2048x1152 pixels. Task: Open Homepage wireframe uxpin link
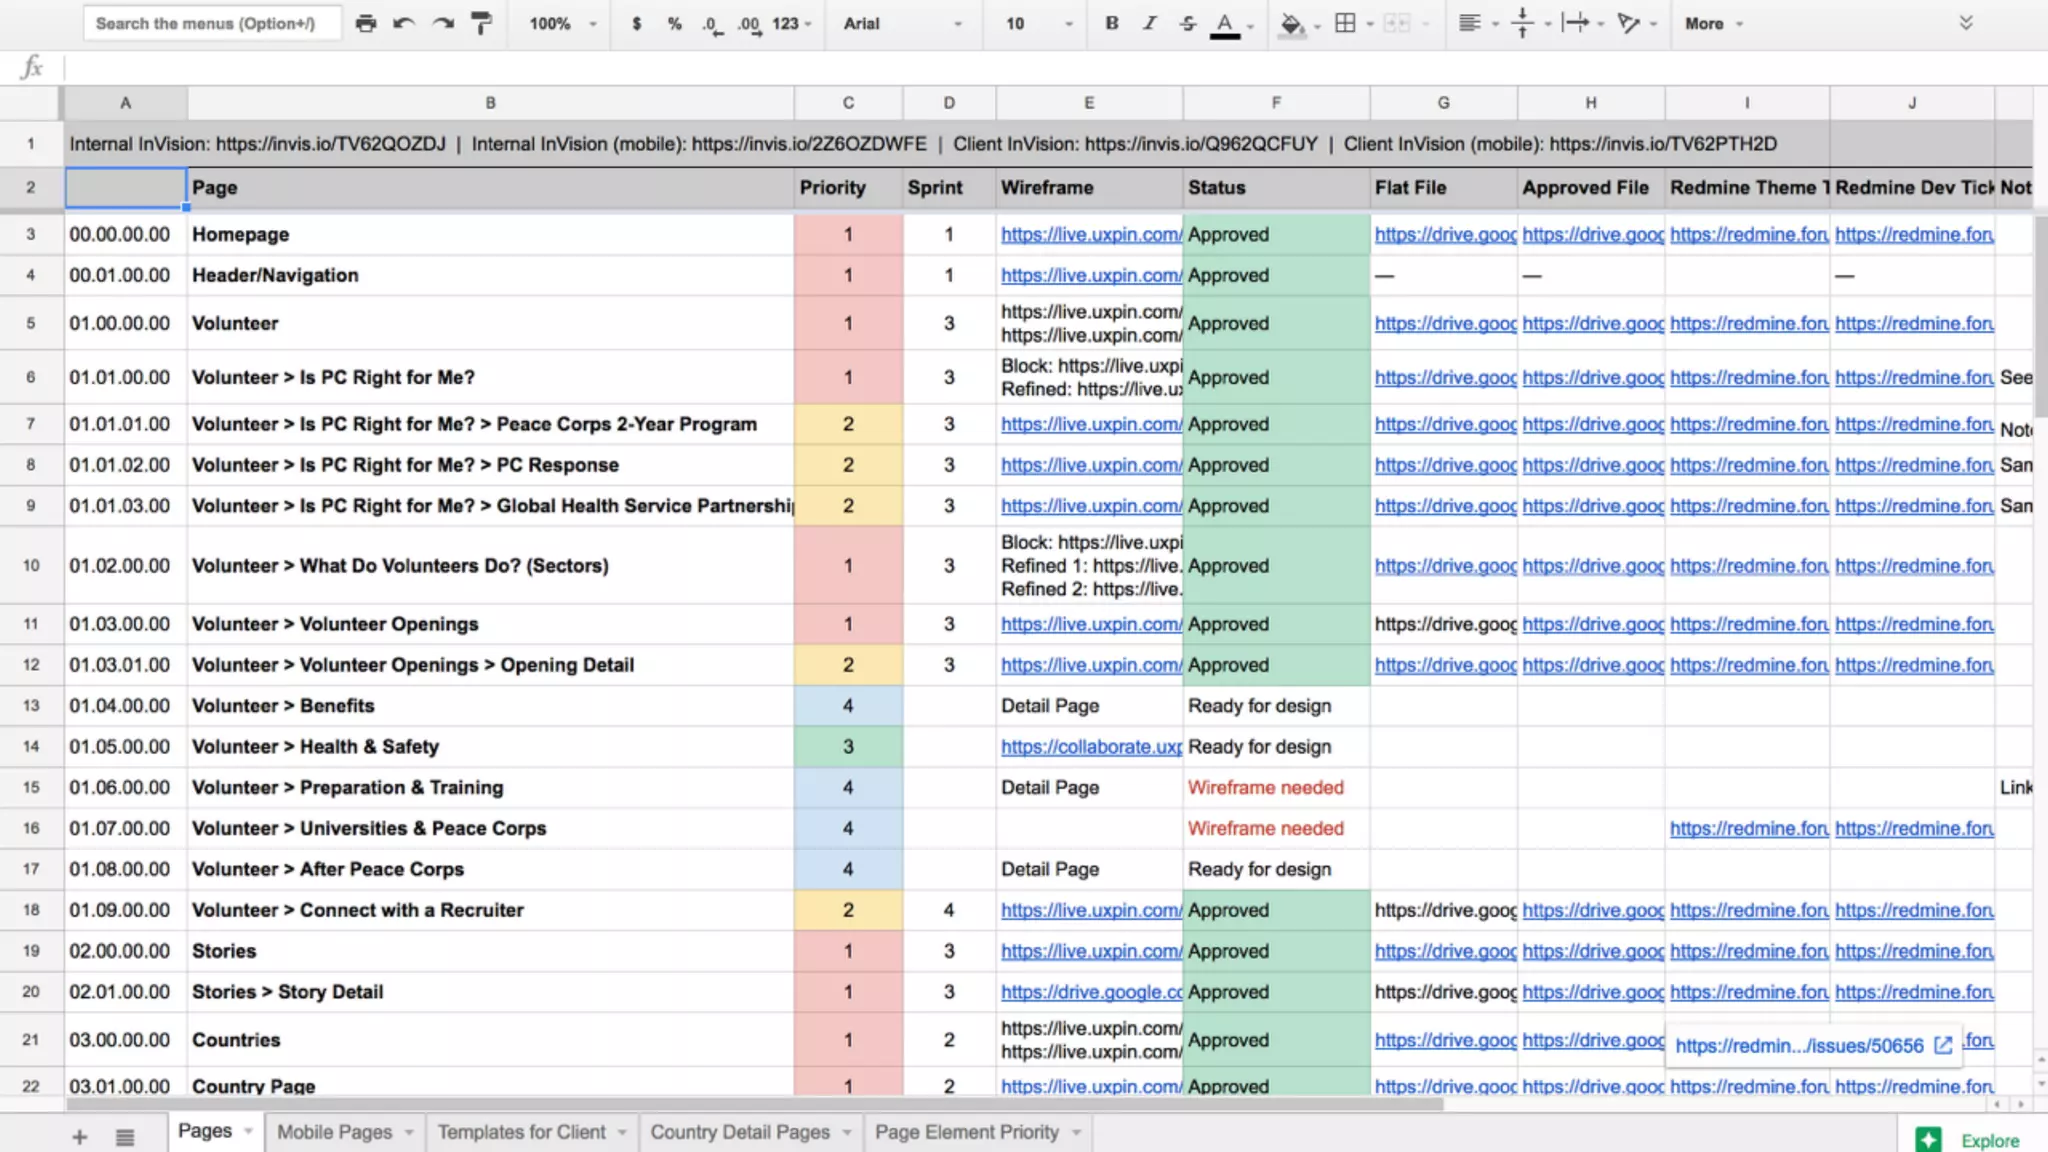1090,234
